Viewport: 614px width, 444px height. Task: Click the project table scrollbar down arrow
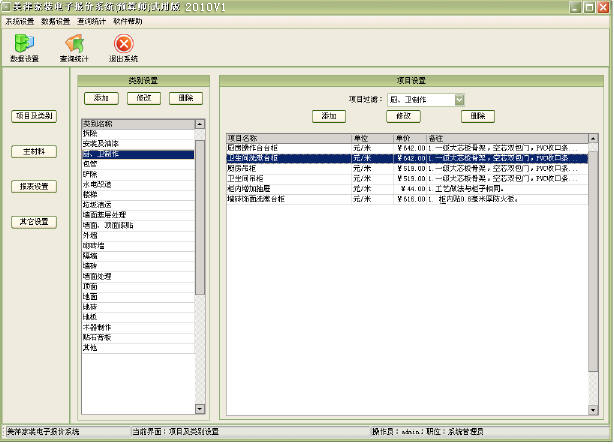click(595, 410)
